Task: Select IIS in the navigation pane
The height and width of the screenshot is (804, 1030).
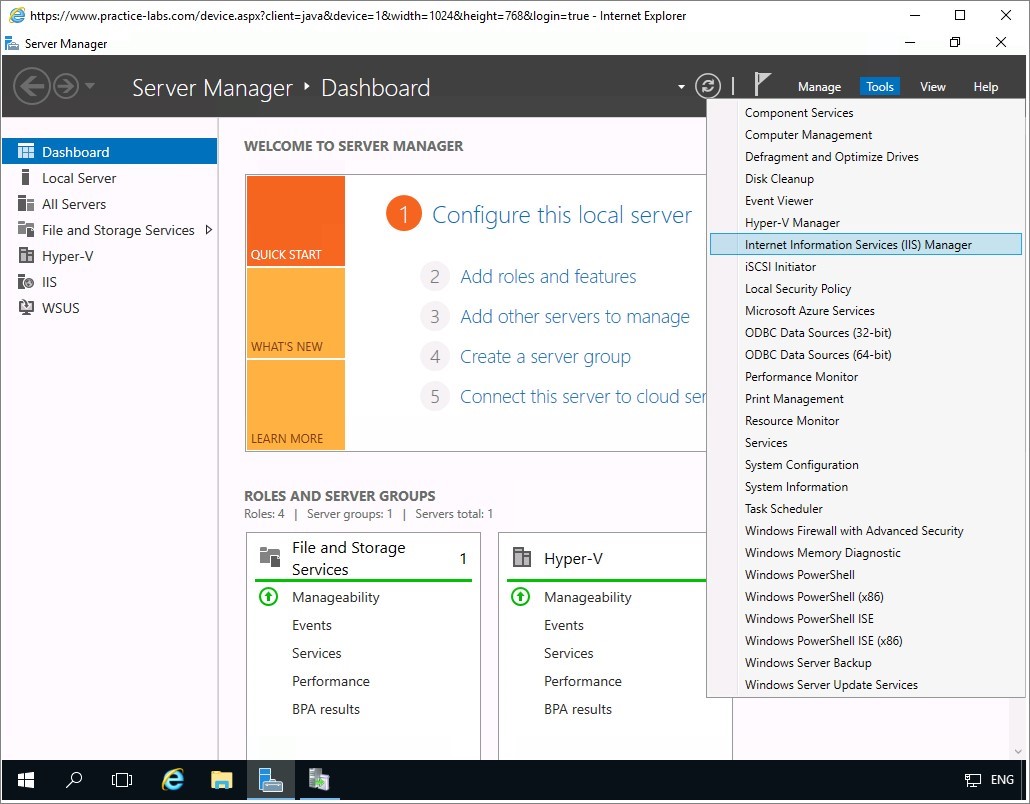Action: pyautogui.click(x=49, y=282)
